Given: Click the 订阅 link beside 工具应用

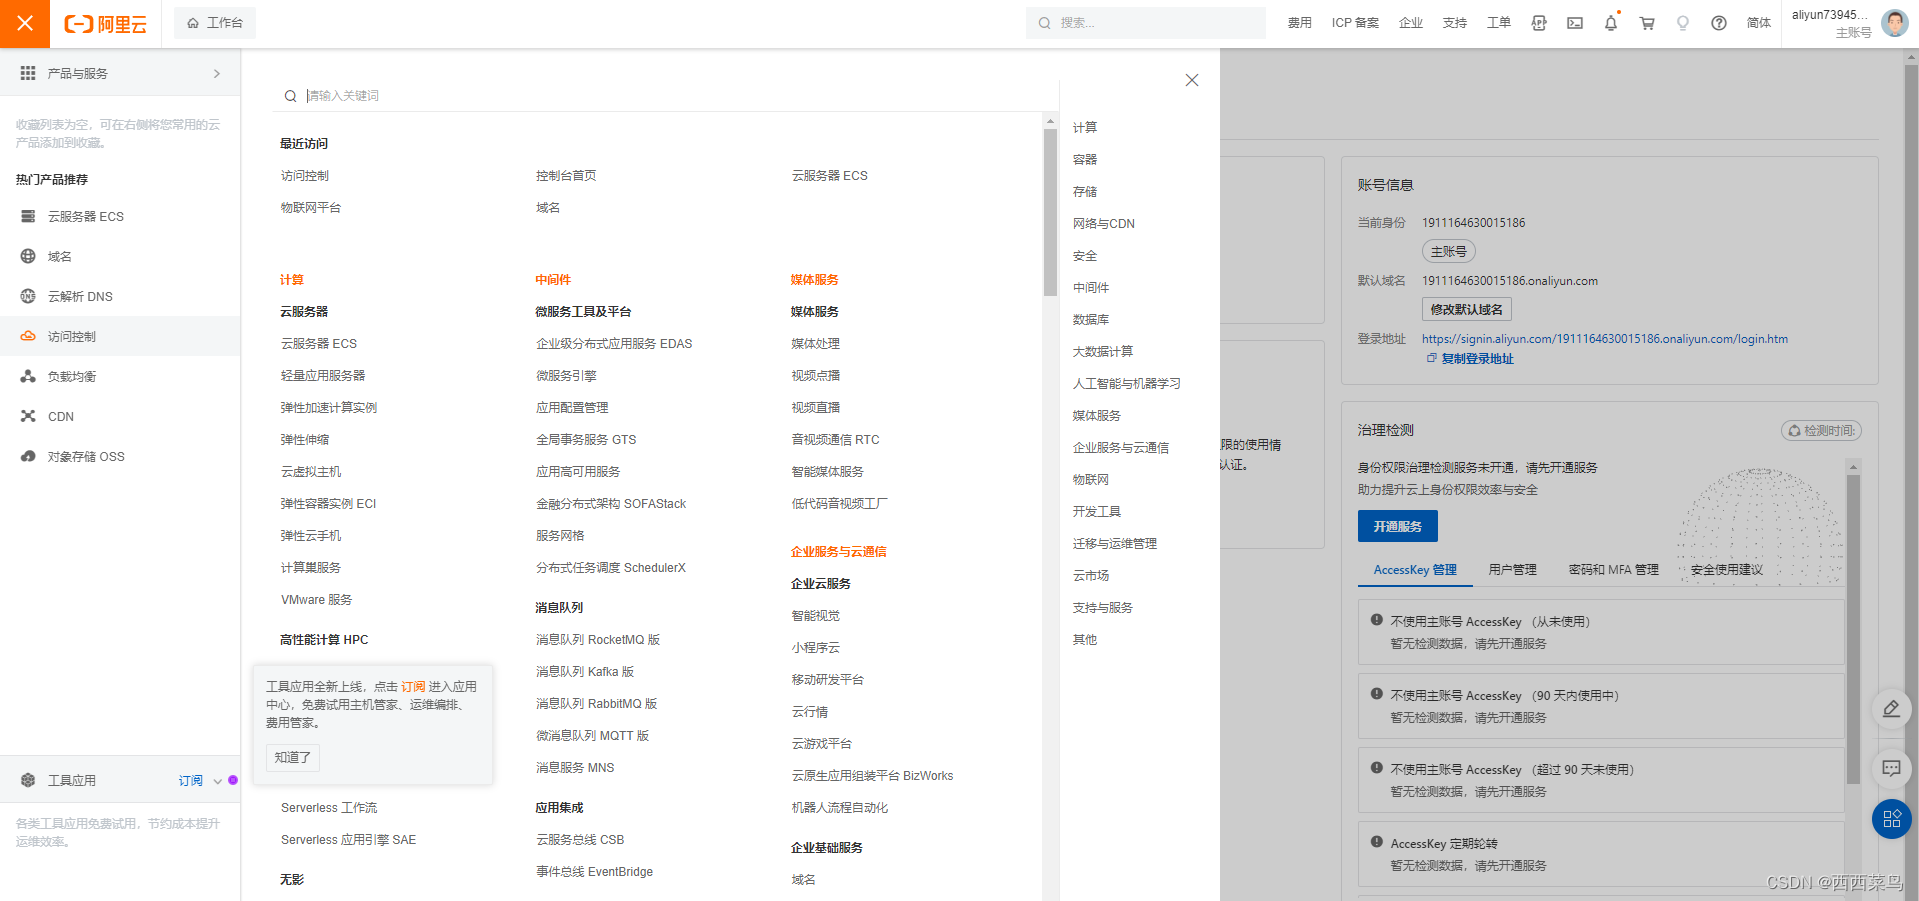Looking at the screenshot, I should click(x=190, y=781).
